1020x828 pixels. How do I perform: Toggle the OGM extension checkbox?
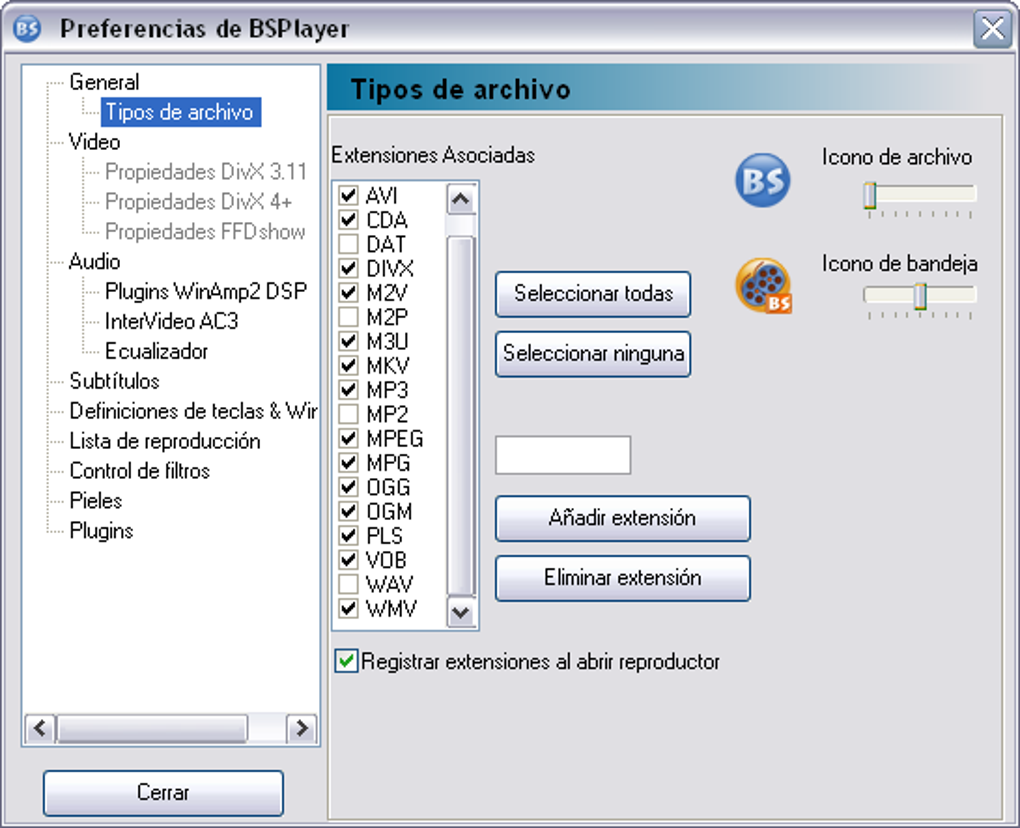(x=348, y=511)
